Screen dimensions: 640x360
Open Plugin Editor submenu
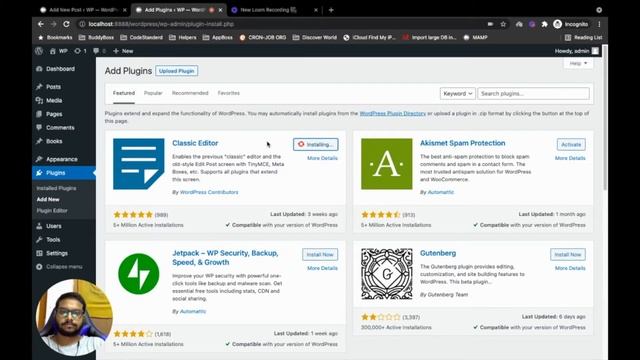pos(52,211)
